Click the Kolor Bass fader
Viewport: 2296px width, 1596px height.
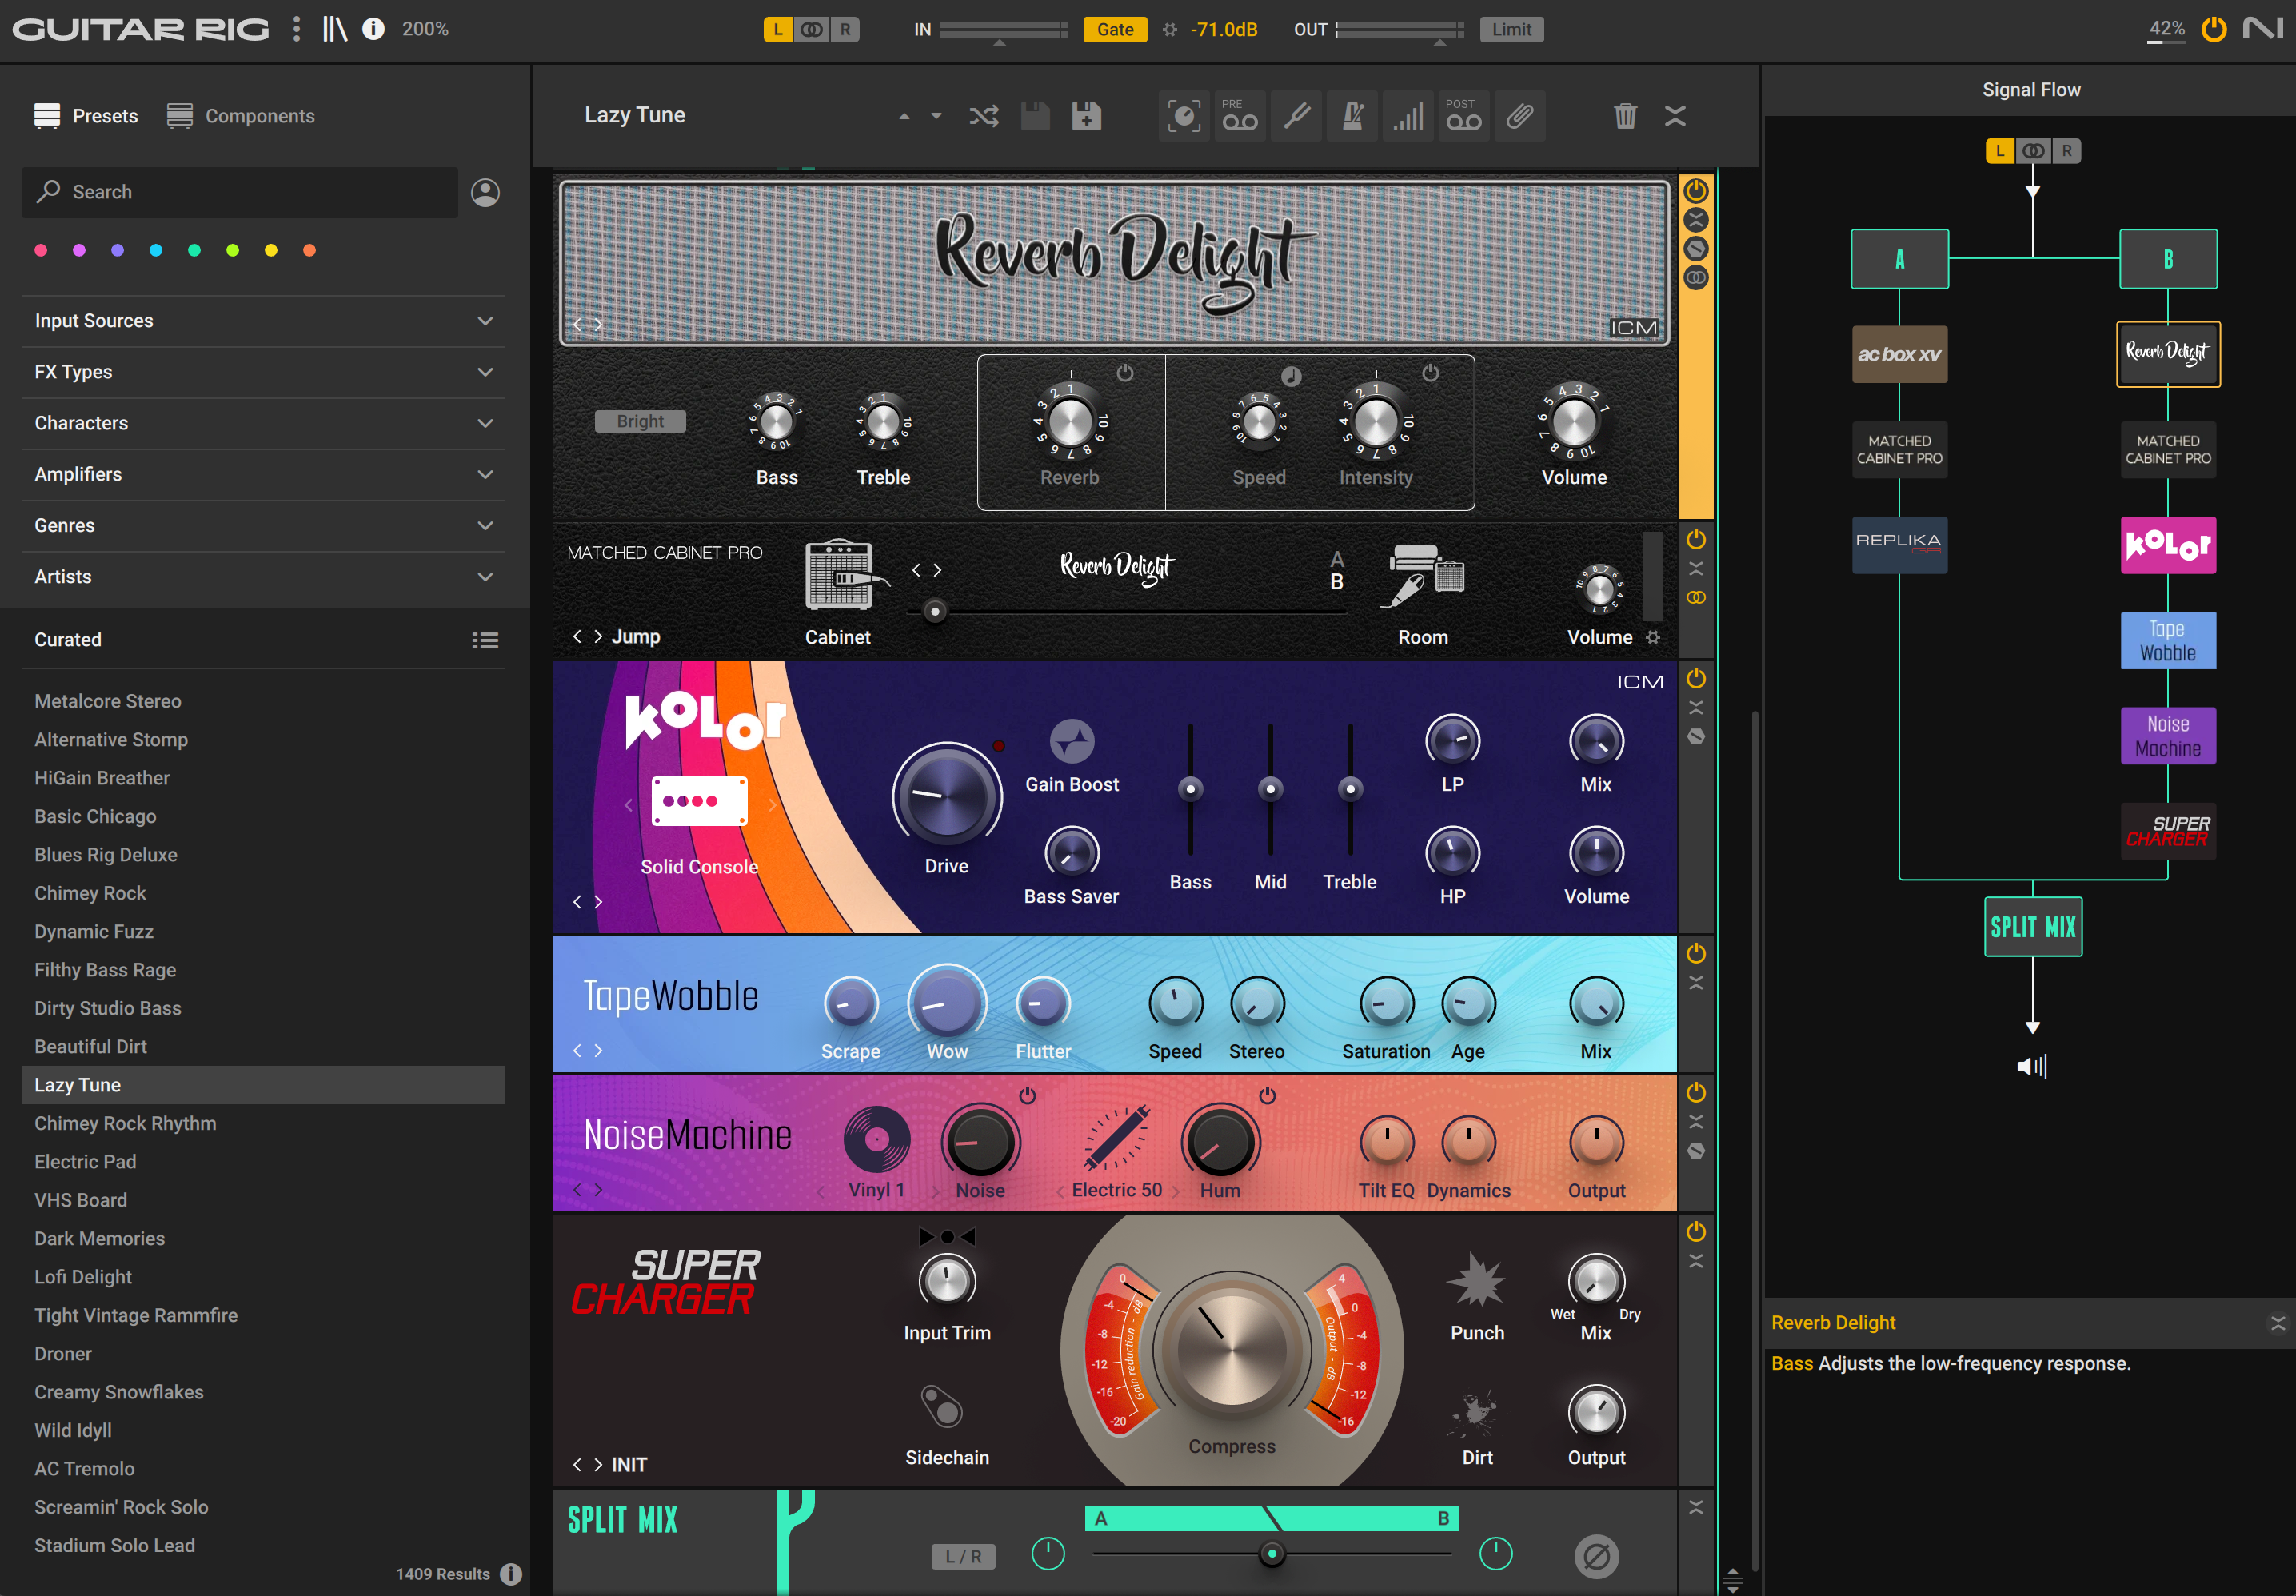[1190, 789]
